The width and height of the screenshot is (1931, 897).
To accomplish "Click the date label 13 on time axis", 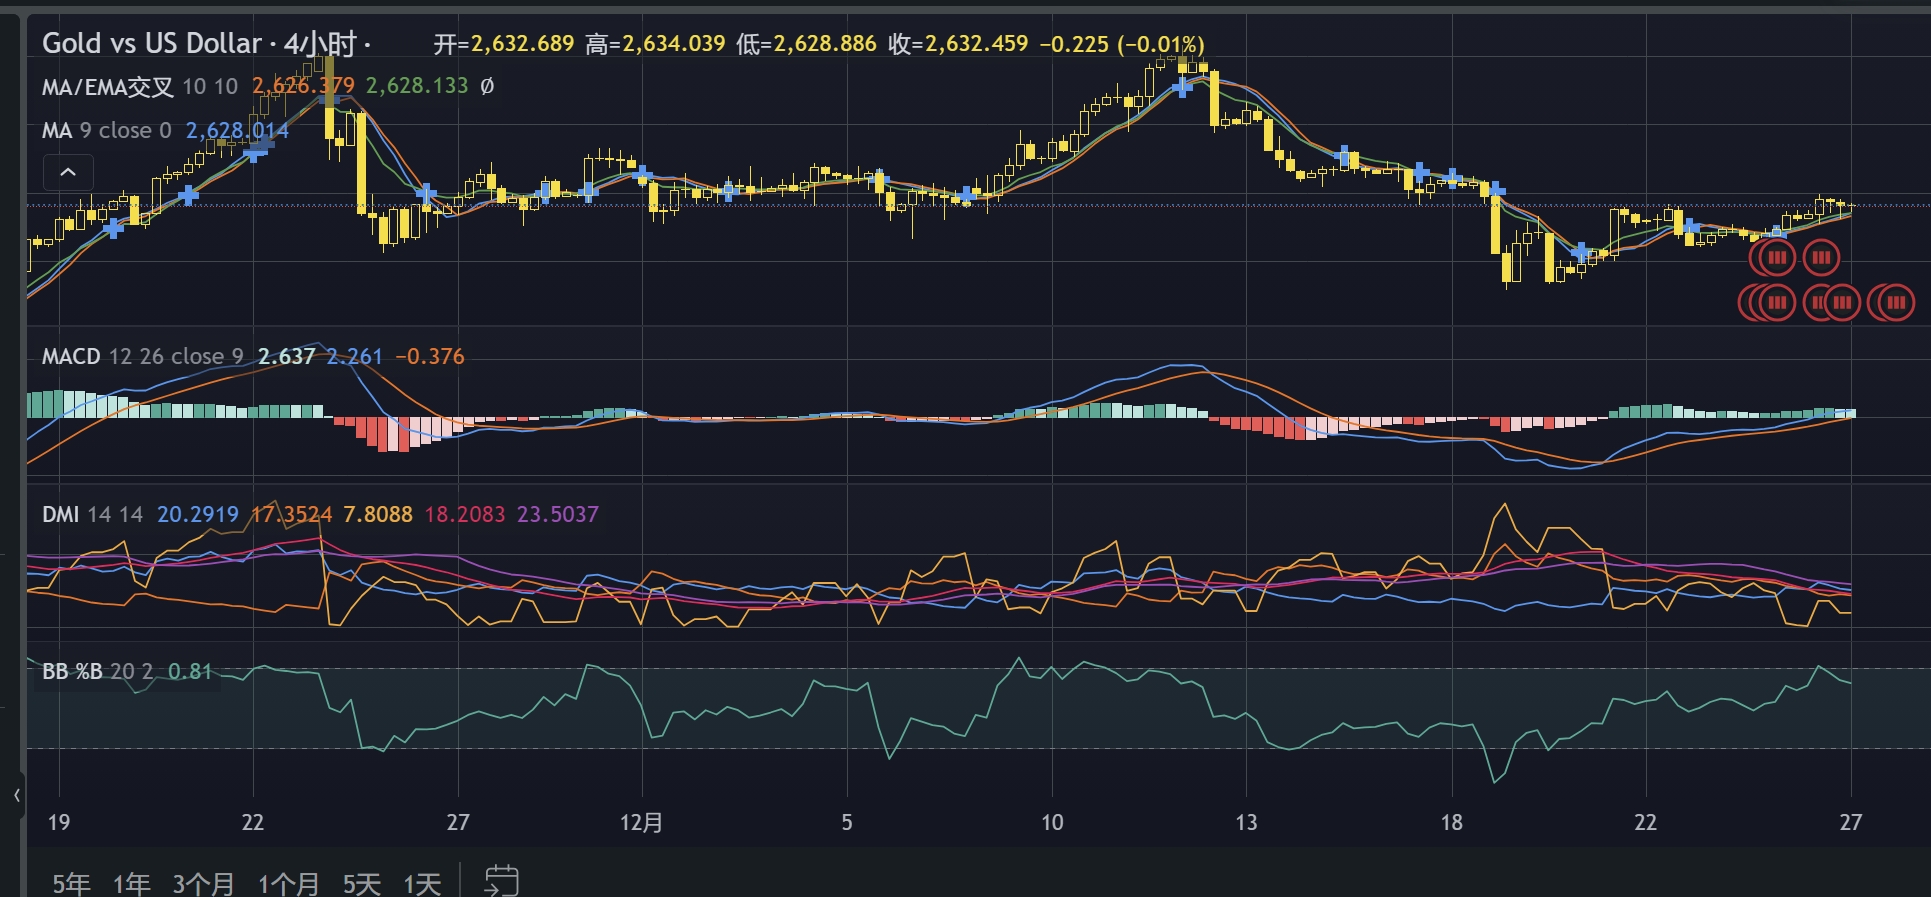I will click(x=1246, y=822).
